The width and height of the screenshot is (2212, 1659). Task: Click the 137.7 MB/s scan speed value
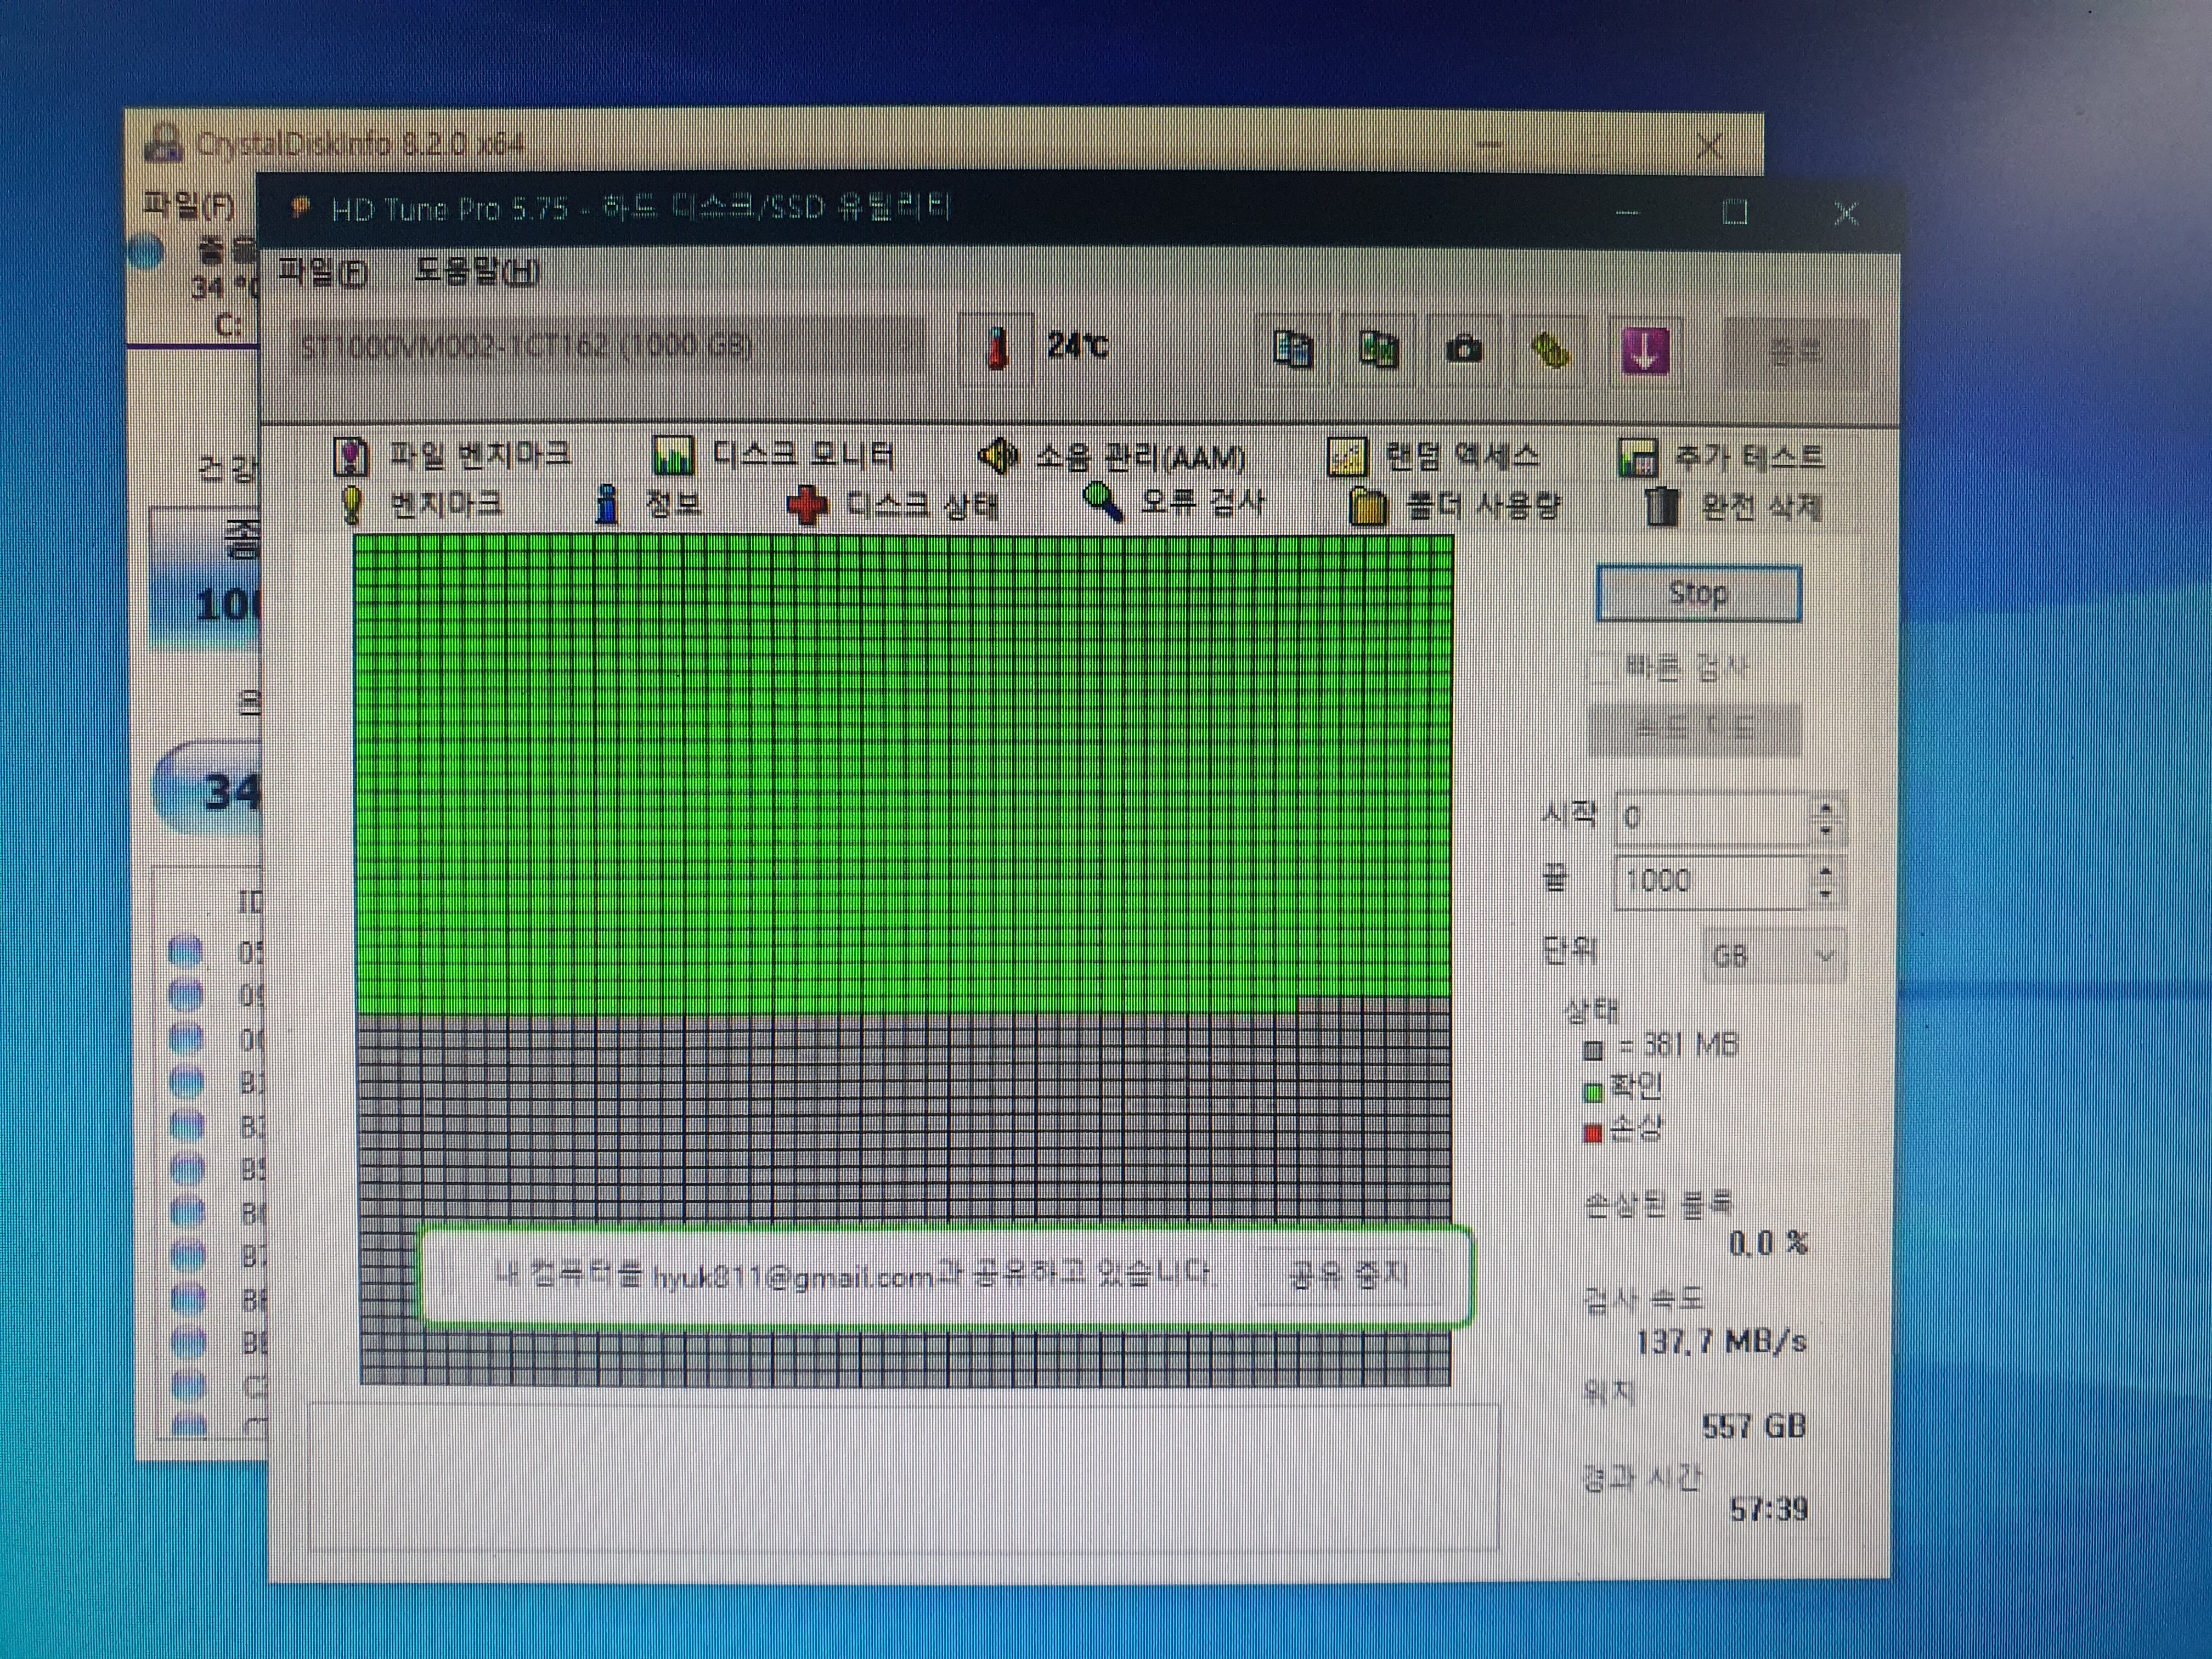[1721, 1341]
